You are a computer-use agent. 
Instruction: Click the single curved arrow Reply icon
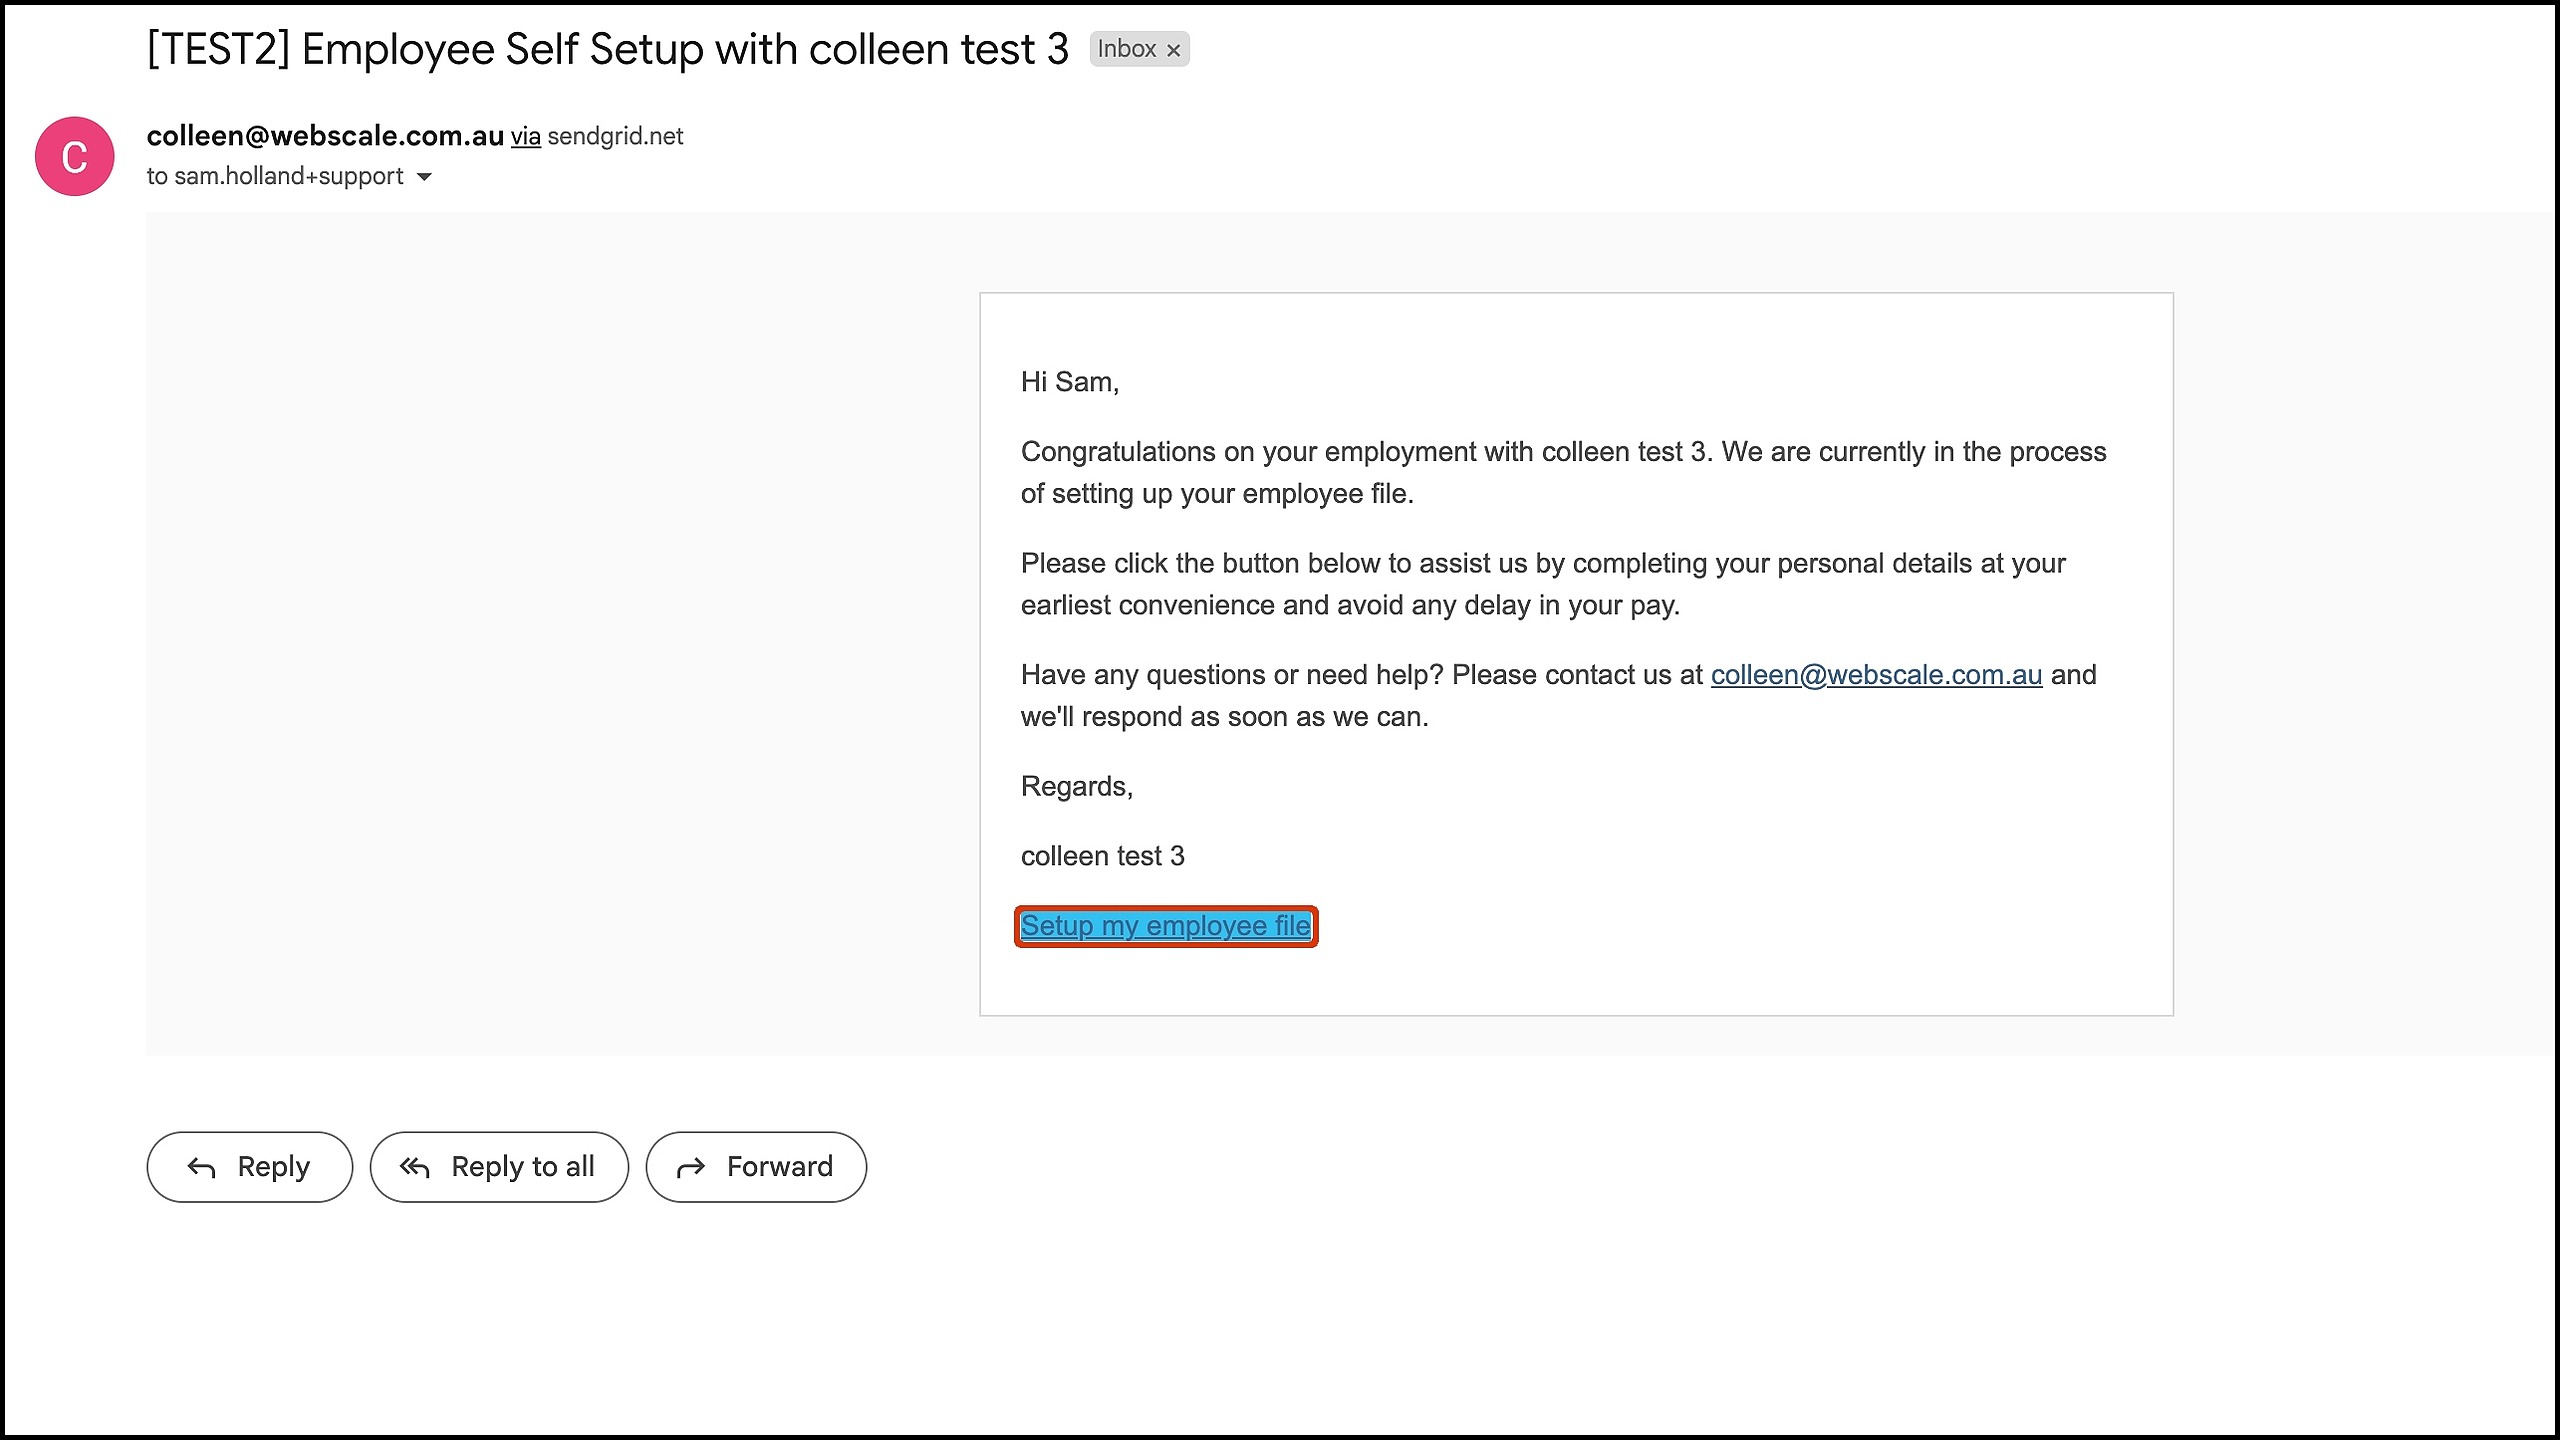click(x=201, y=1167)
